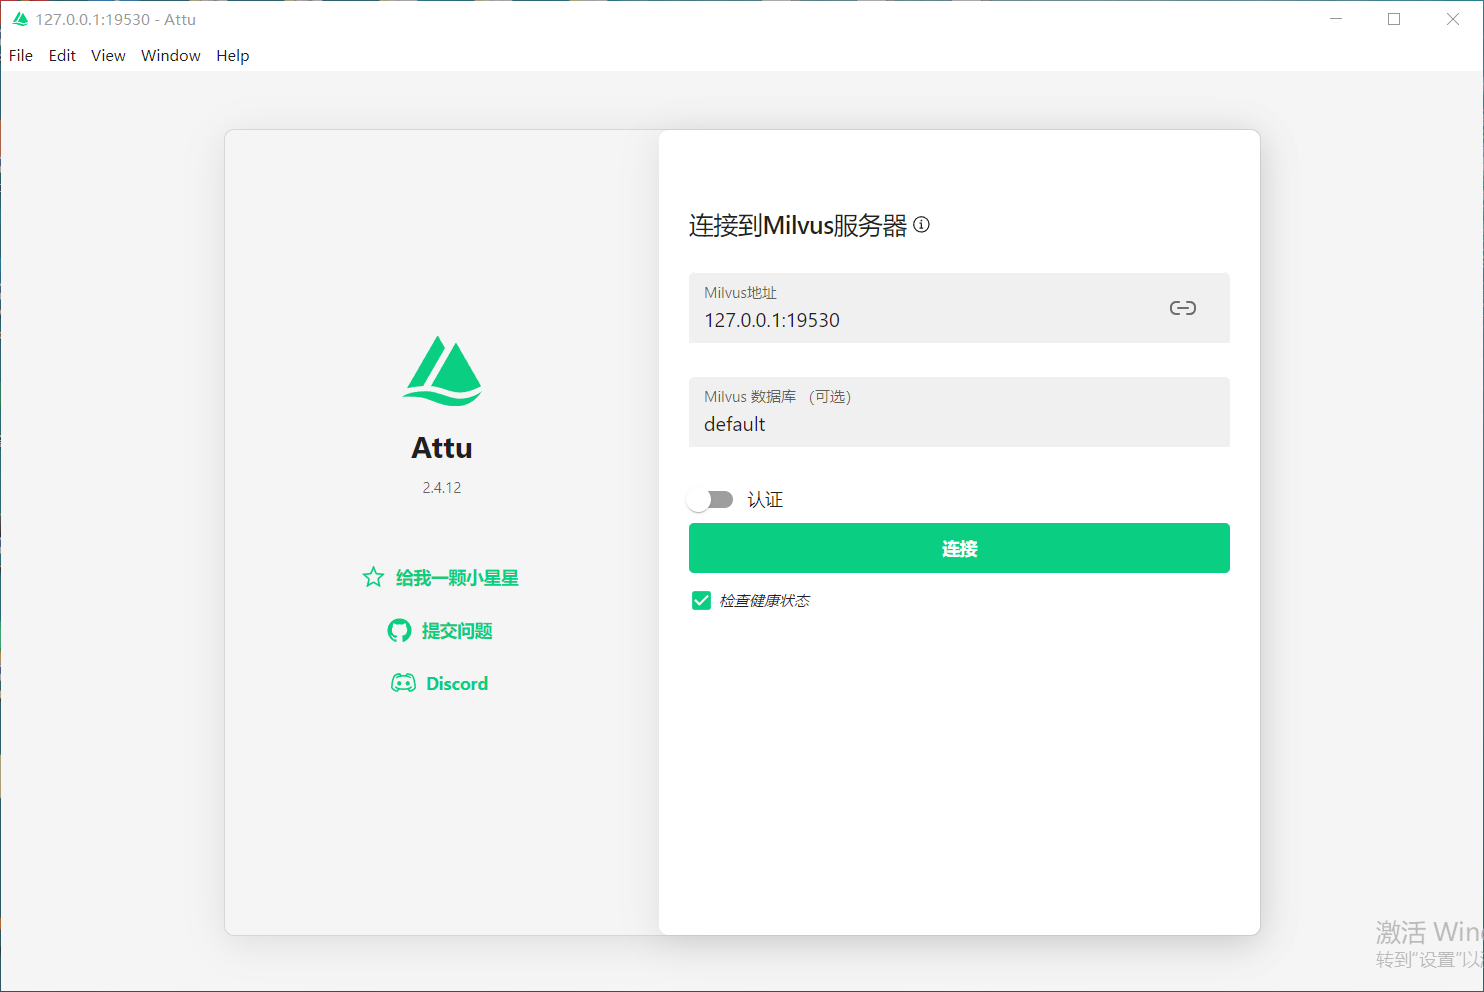Enable the 认证 authentication toggle
1484x992 pixels.
click(x=710, y=499)
